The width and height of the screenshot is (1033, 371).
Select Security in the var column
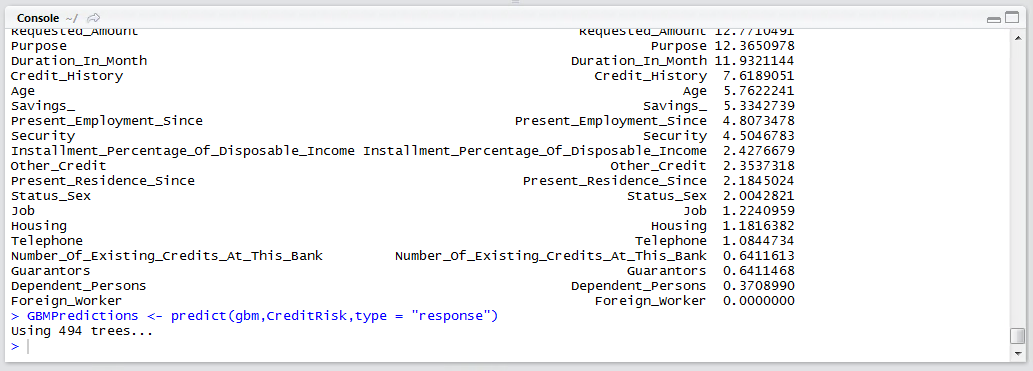675,136
